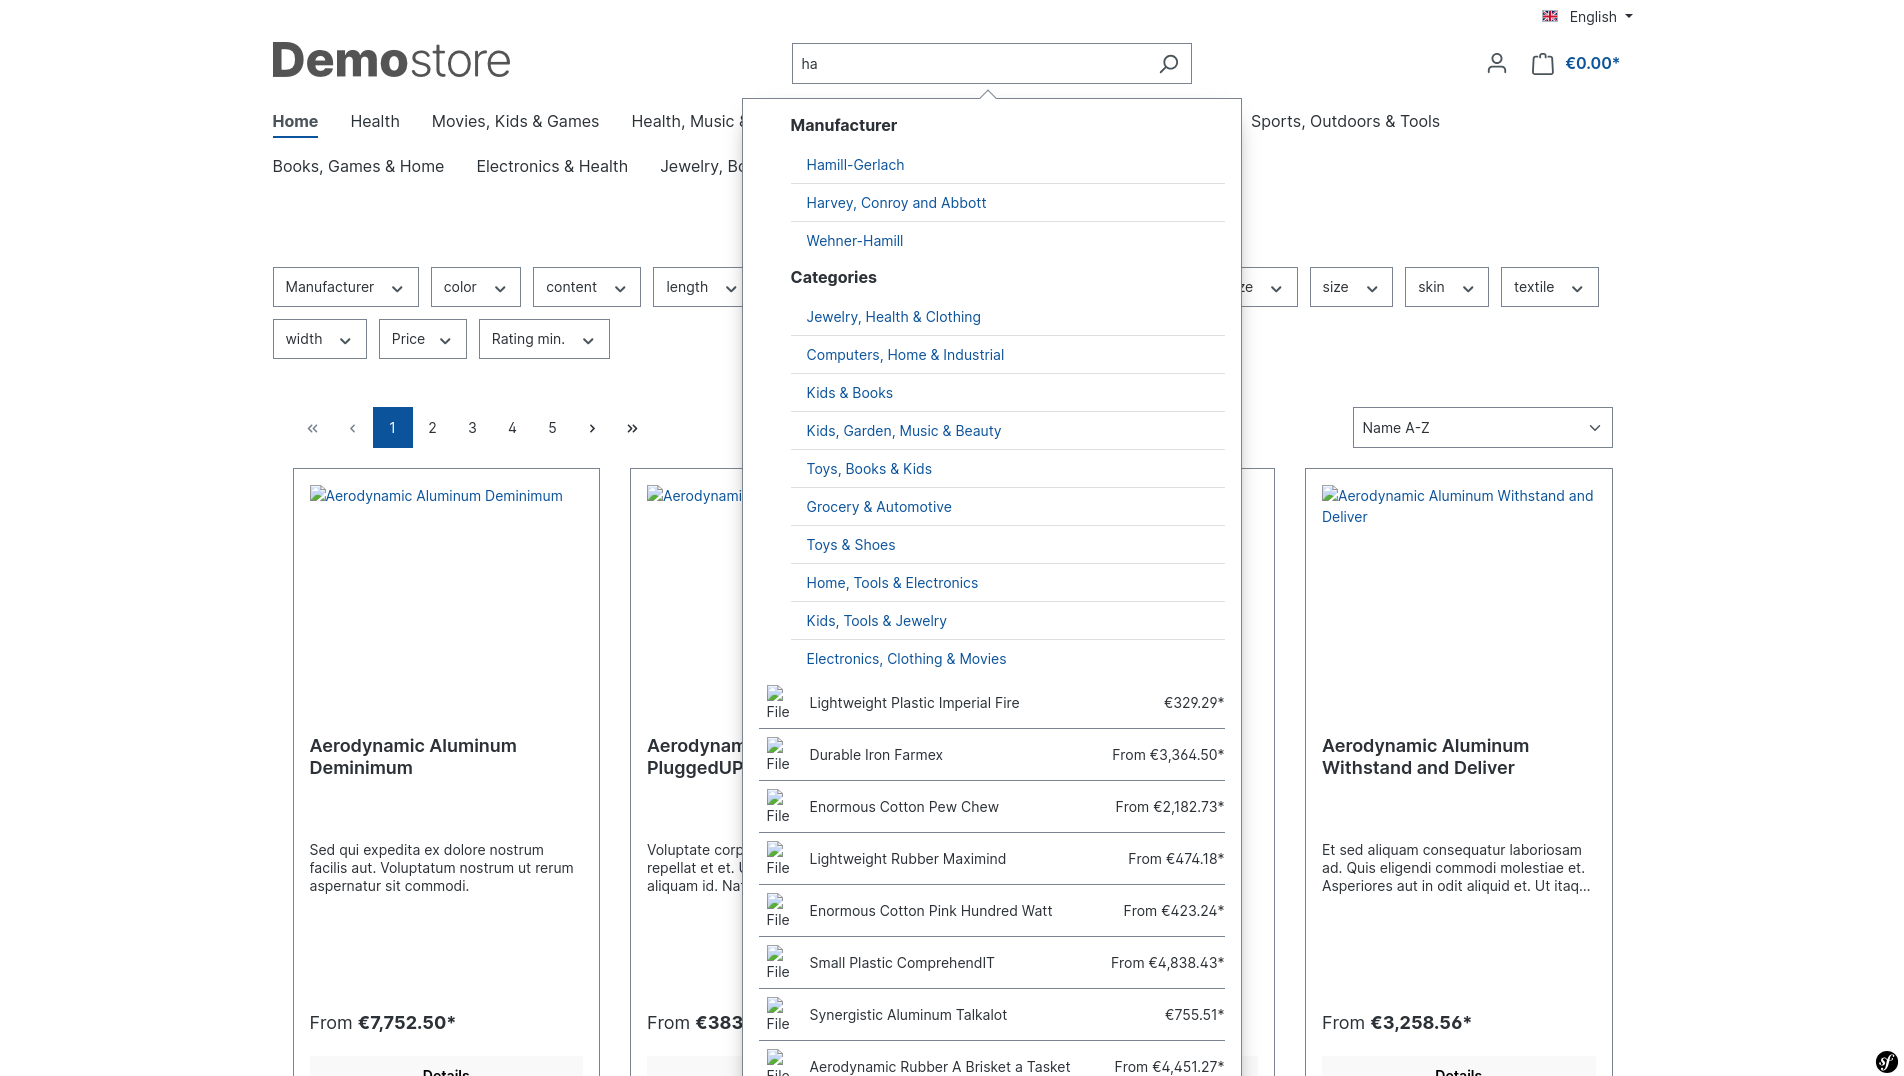Go to first page double-arrow
This screenshot has height=1076, width=1904.
click(312, 428)
